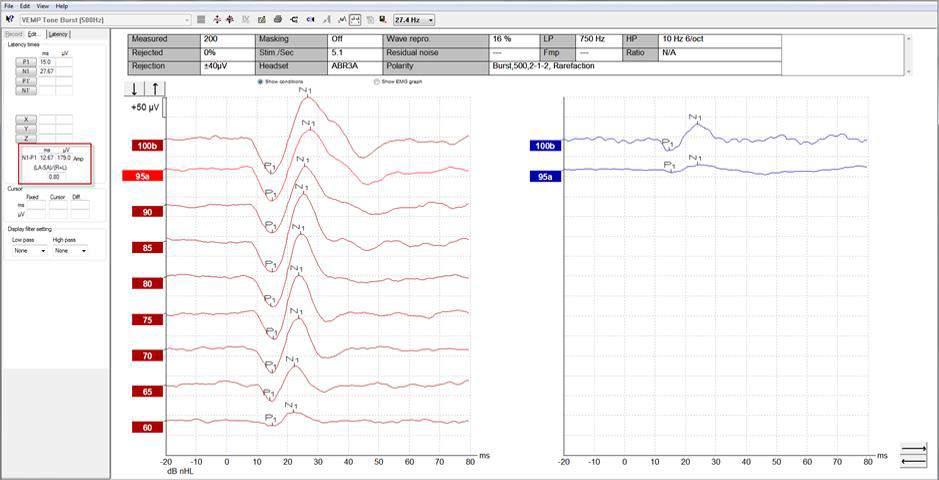This screenshot has height=480, width=939.
Task: Click the save and exit disk icon
Action: [x=383, y=20]
